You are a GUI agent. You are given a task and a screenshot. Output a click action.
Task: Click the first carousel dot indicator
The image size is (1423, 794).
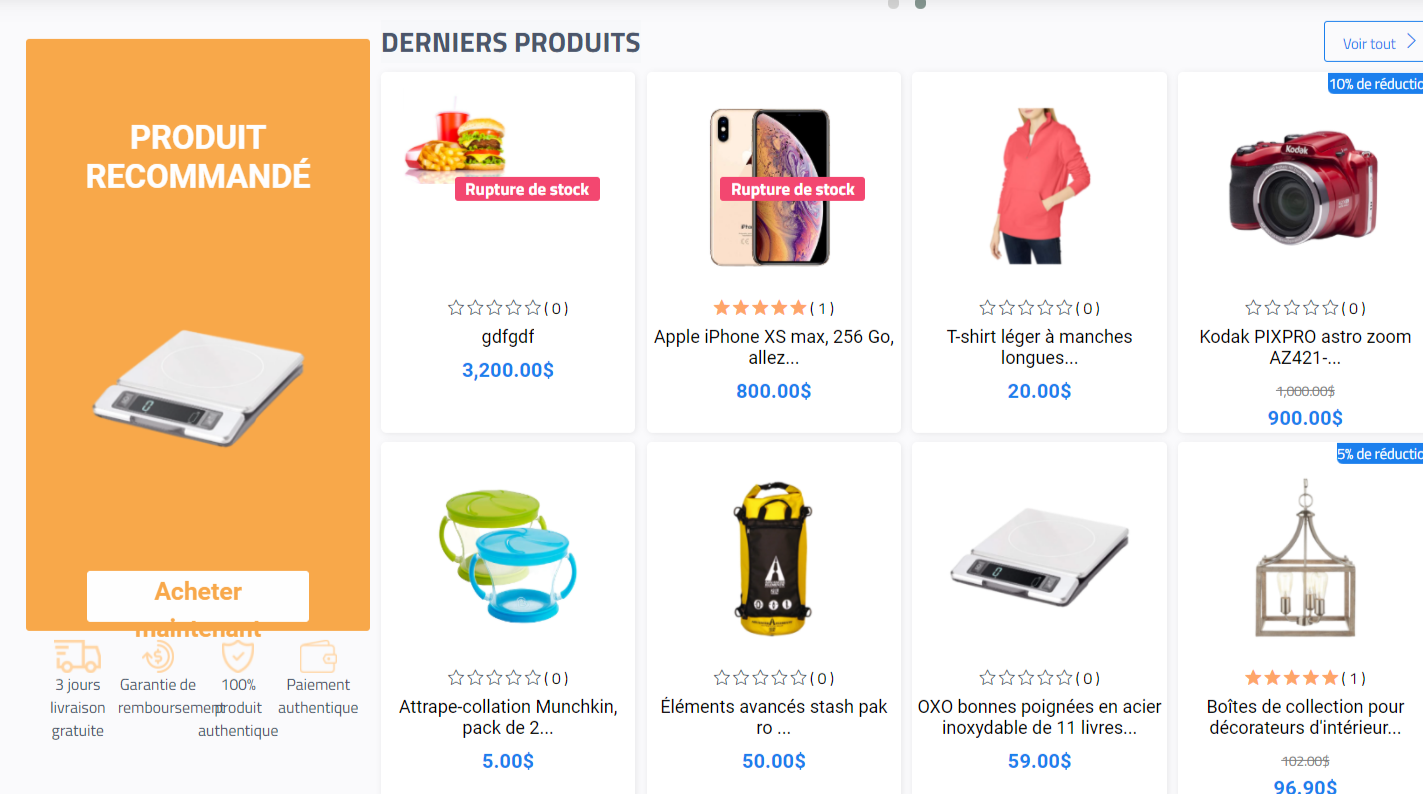pos(893,4)
